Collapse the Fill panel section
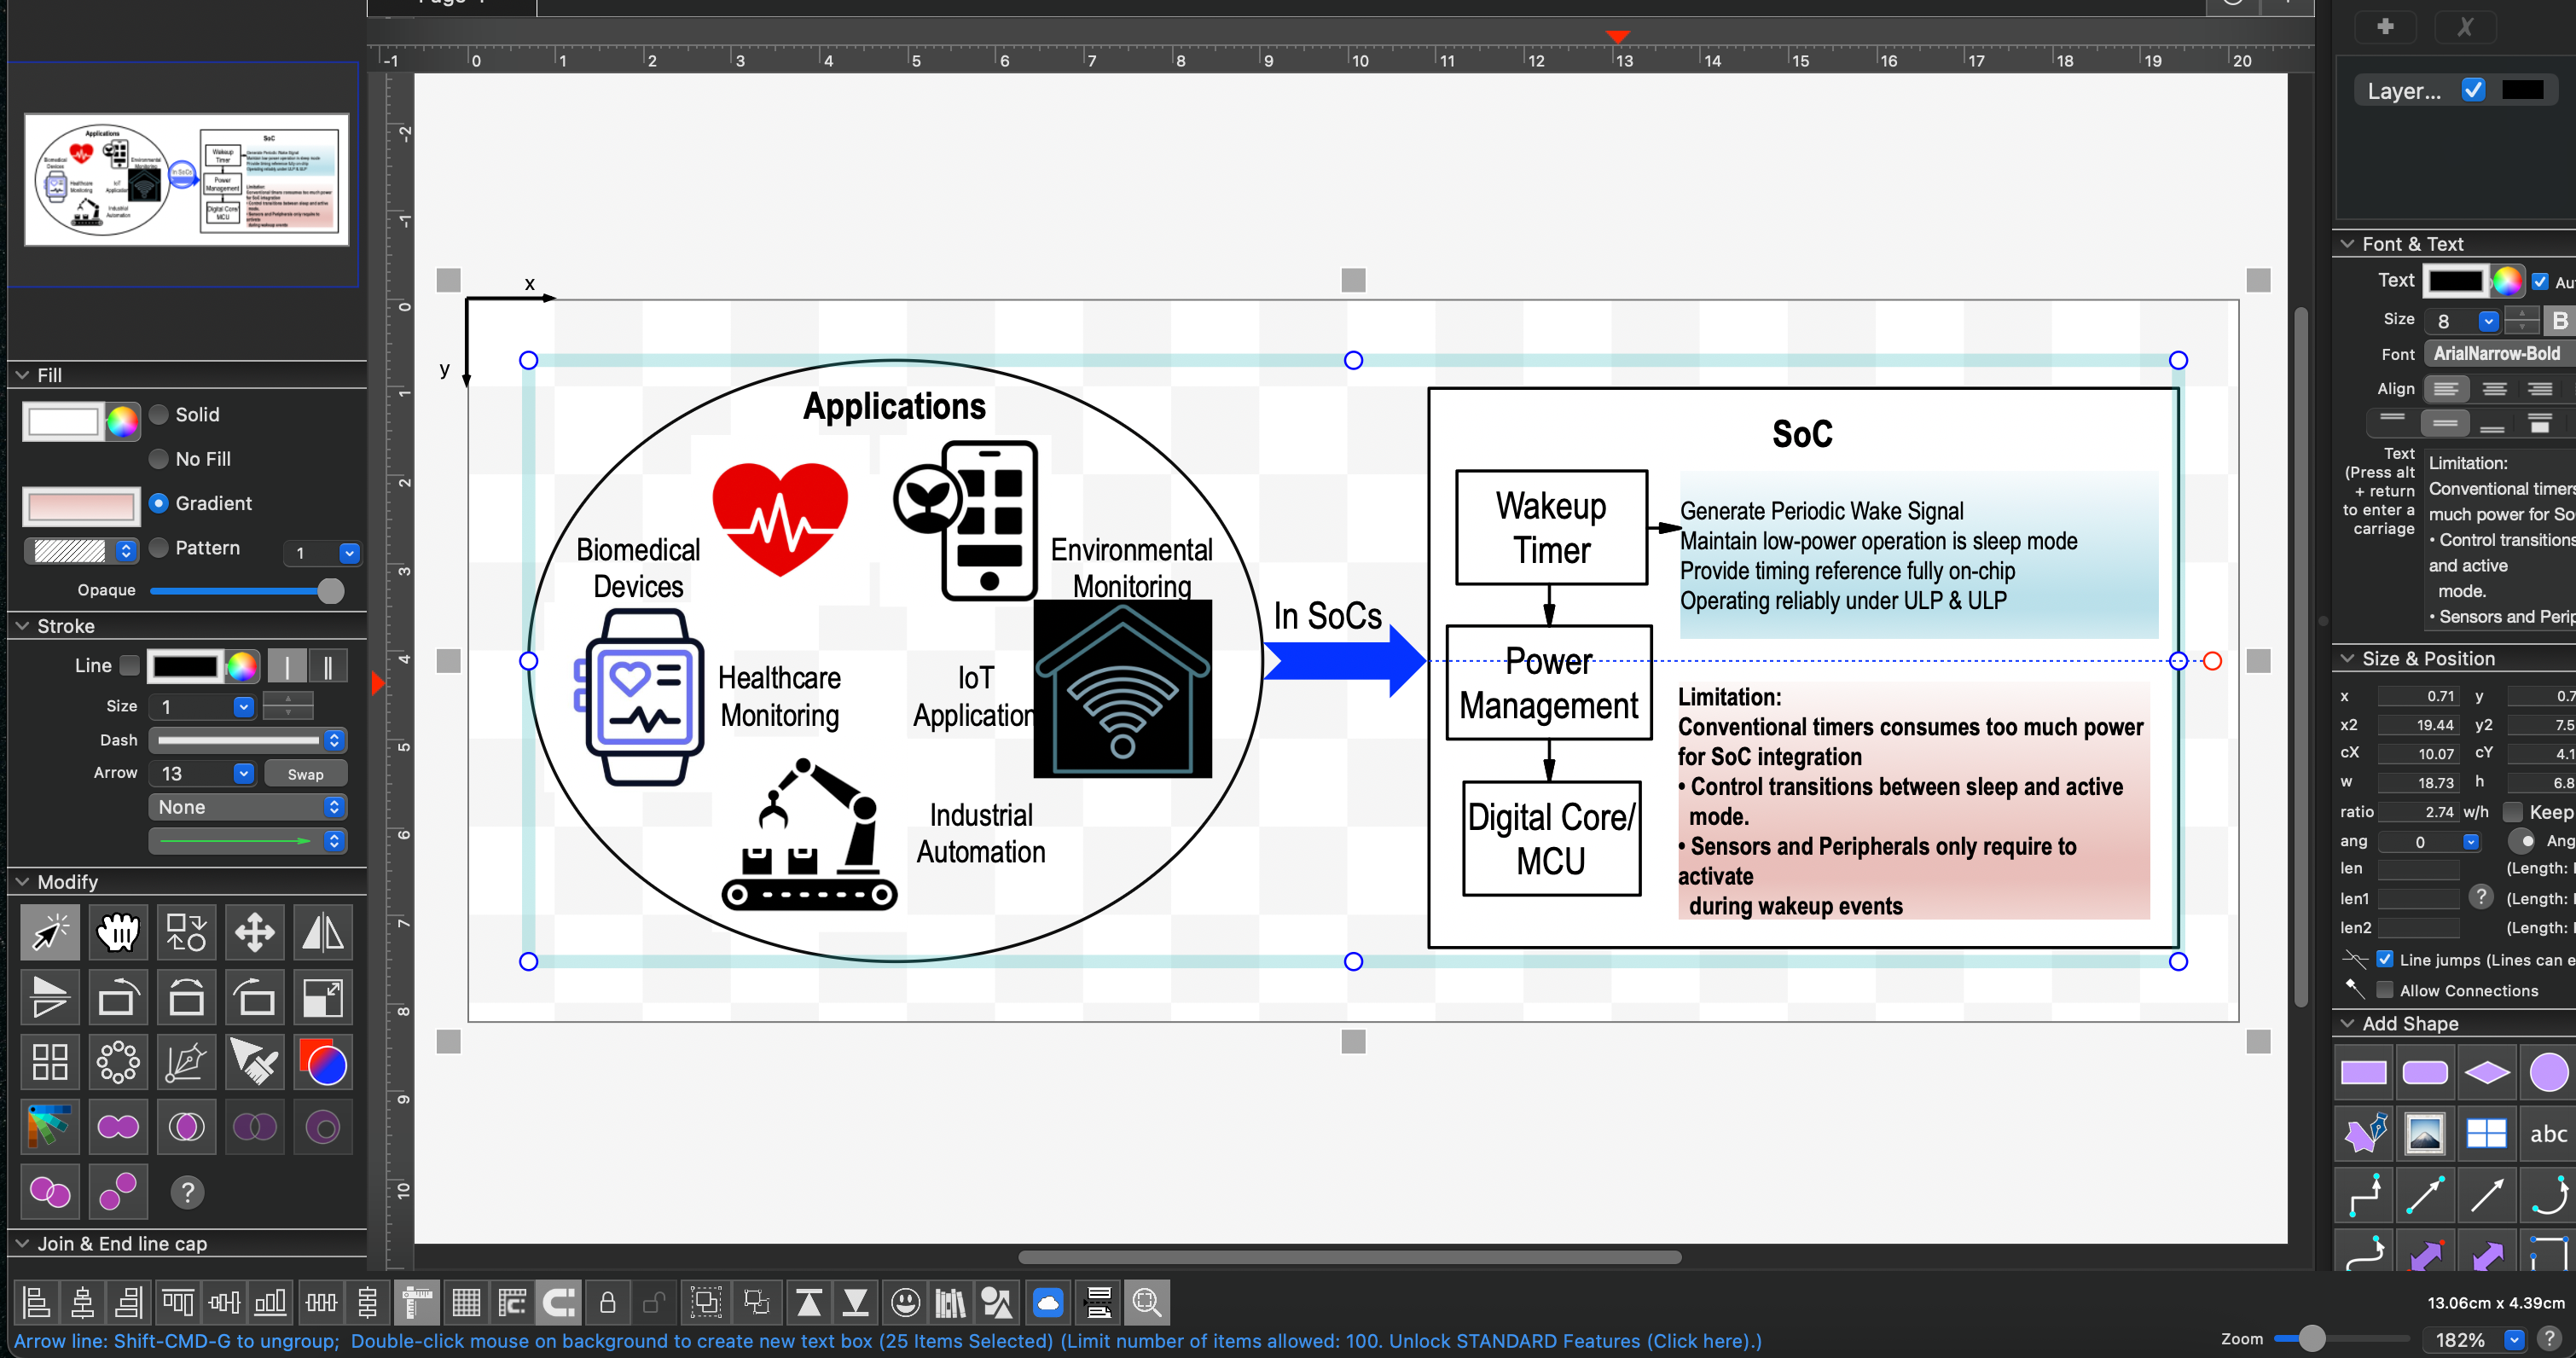The image size is (2576, 1358). tap(22, 375)
